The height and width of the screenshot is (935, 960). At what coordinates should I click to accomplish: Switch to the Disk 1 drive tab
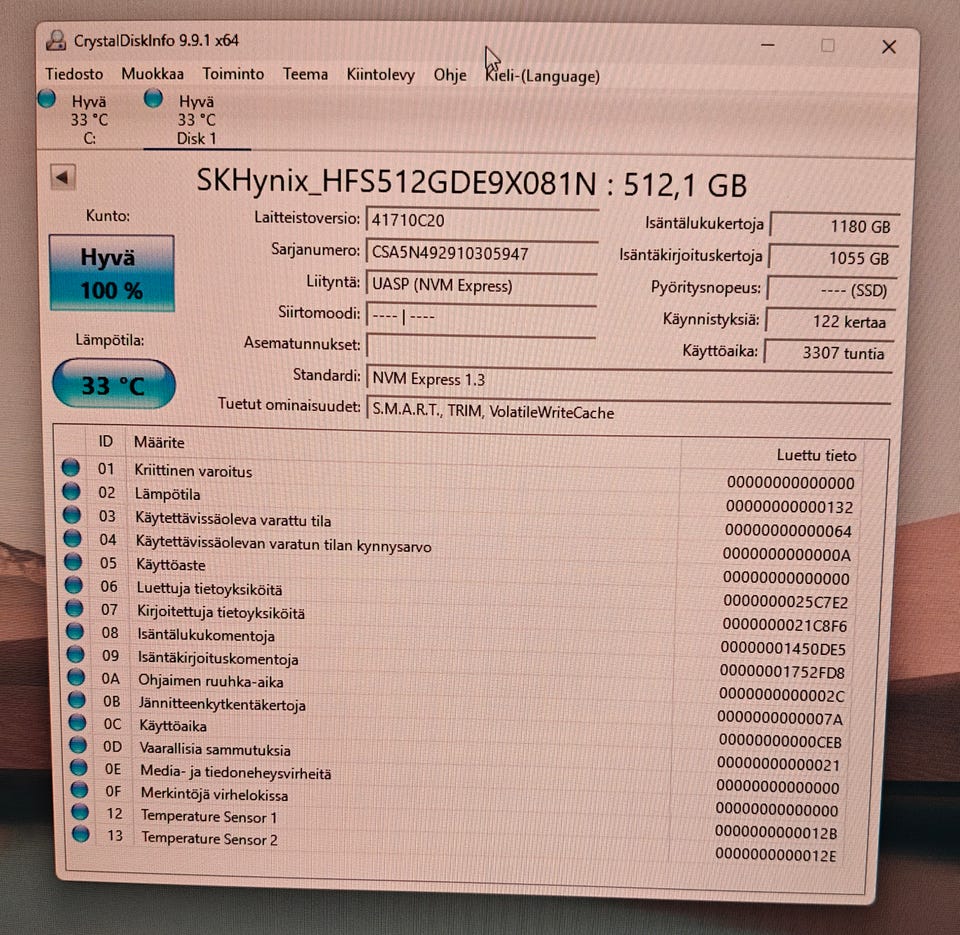pos(197,119)
